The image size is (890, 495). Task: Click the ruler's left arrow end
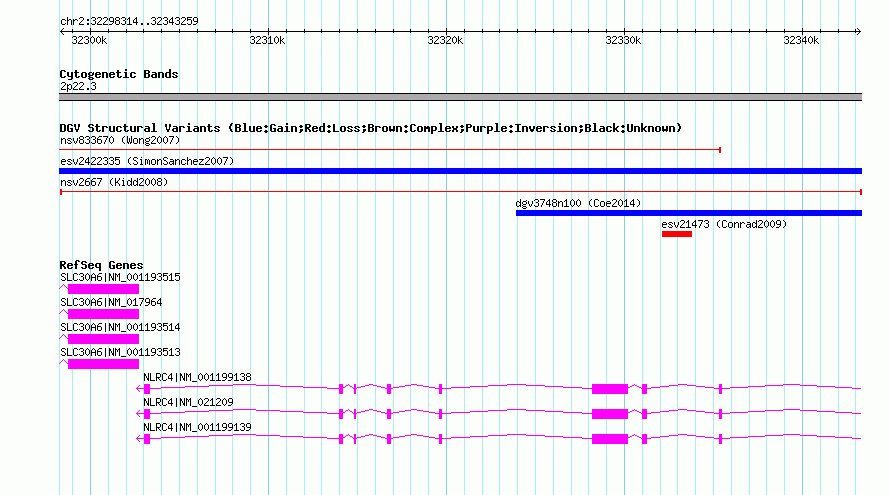pyautogui.click(x=62, y=32)
